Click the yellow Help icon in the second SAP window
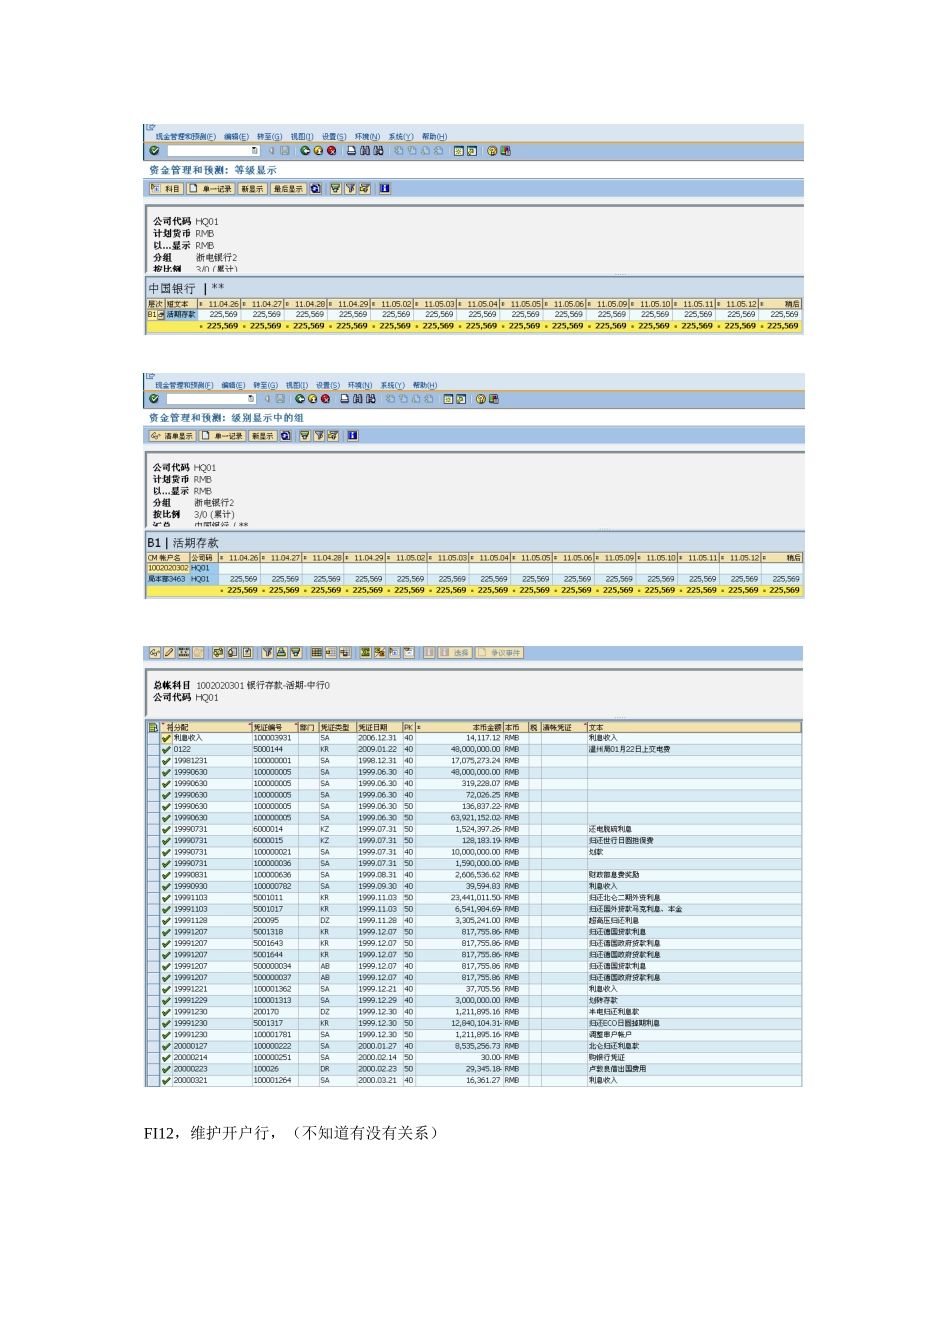The height and width of the screenshot is (1344, 950). click(x=481, y=399)
